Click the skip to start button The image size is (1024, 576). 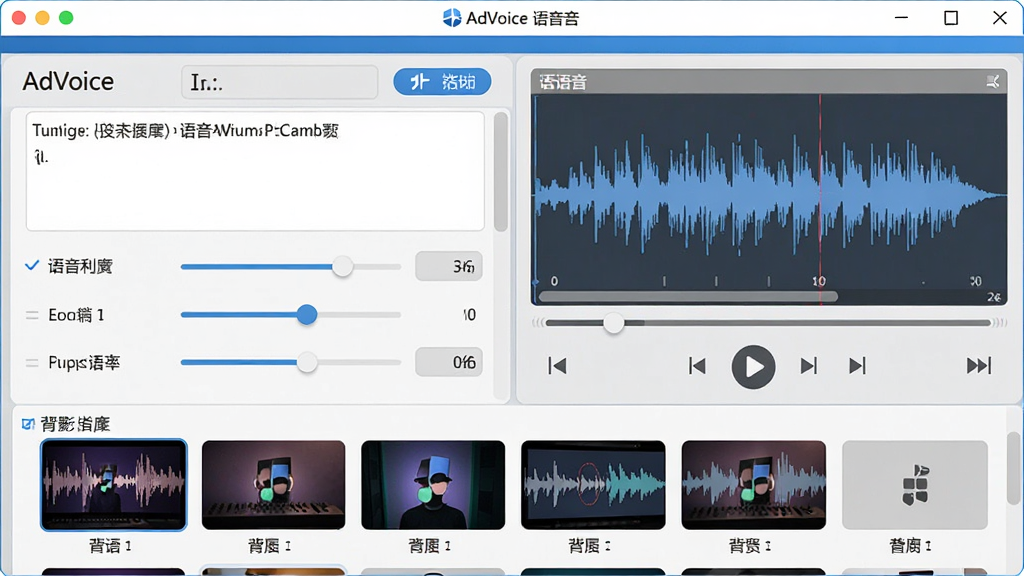[x=557, y=366]
